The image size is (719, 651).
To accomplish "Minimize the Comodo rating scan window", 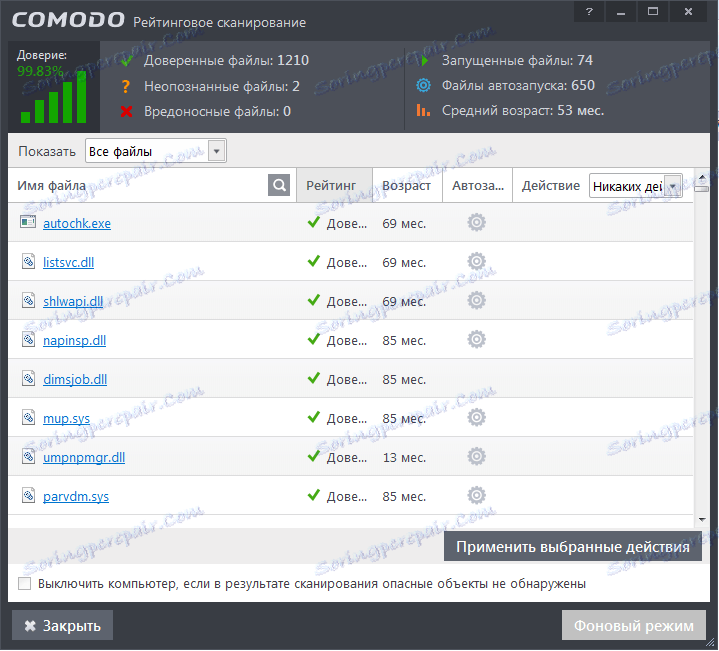I will coord(621,12).
